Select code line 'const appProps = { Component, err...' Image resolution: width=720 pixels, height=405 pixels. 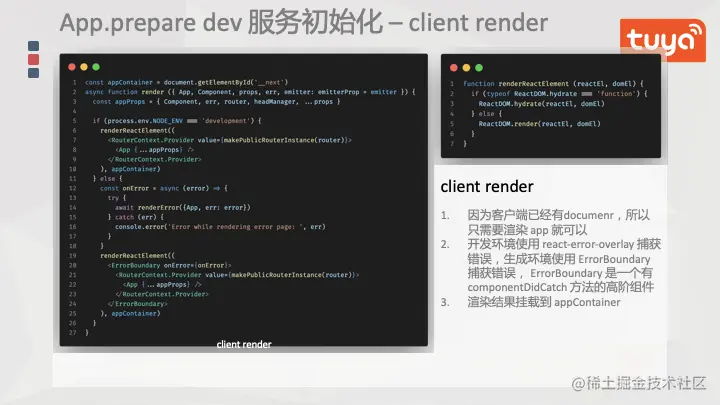(x=216, y=101)
